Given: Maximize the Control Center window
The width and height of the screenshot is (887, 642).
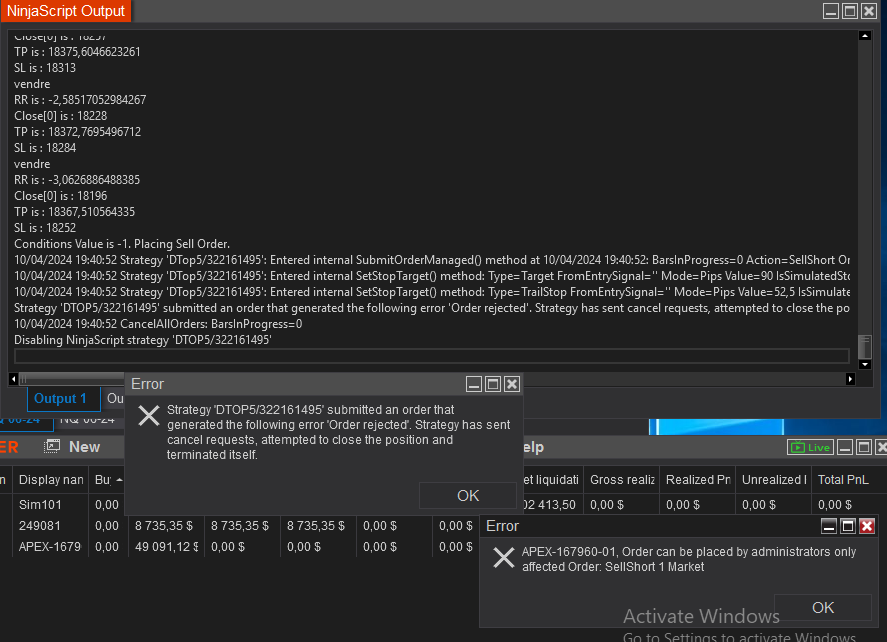Looking at the screenshot, I should click(x=864, y=447).
